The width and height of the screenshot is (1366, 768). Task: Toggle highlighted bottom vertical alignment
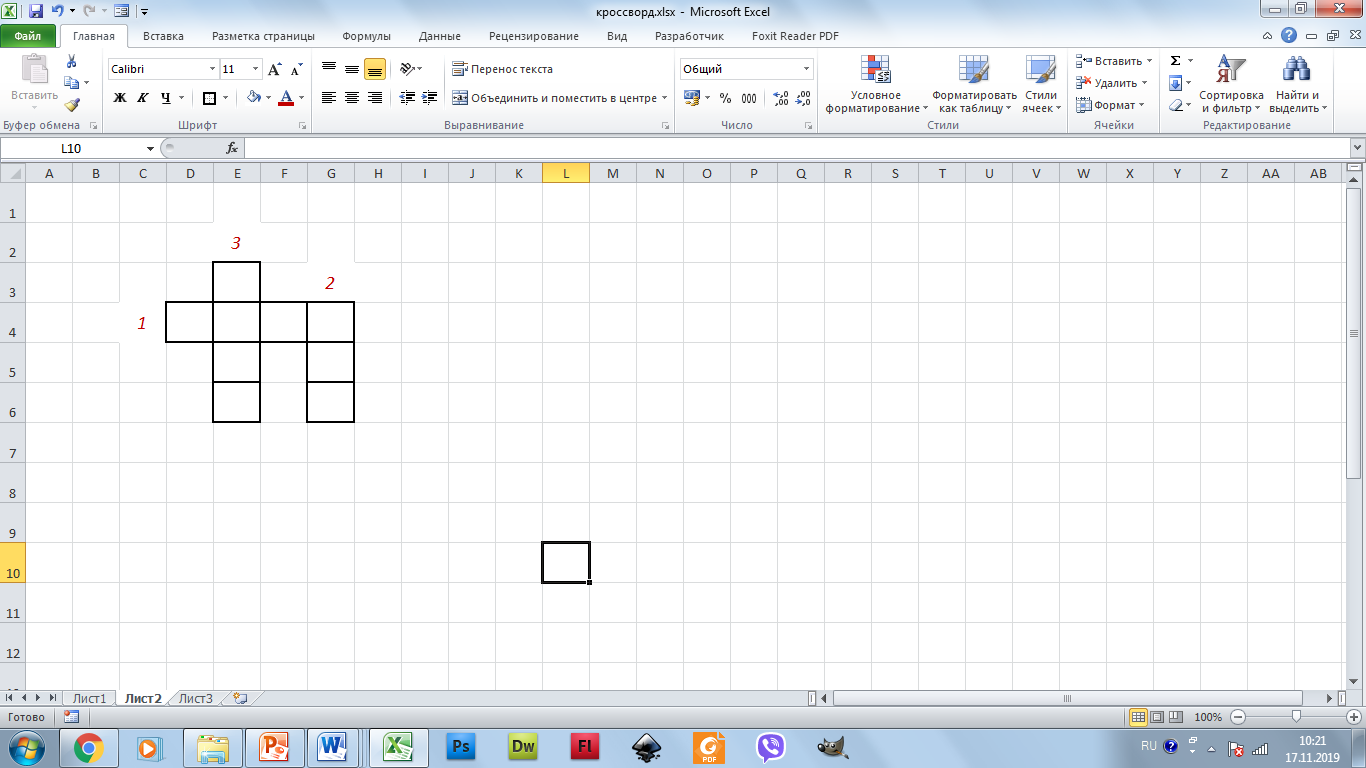click(x=375, y=69)
